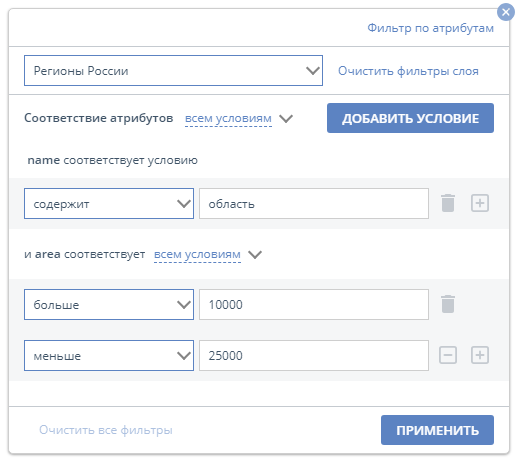Add another name condition with plus icon

click(480, 203)
